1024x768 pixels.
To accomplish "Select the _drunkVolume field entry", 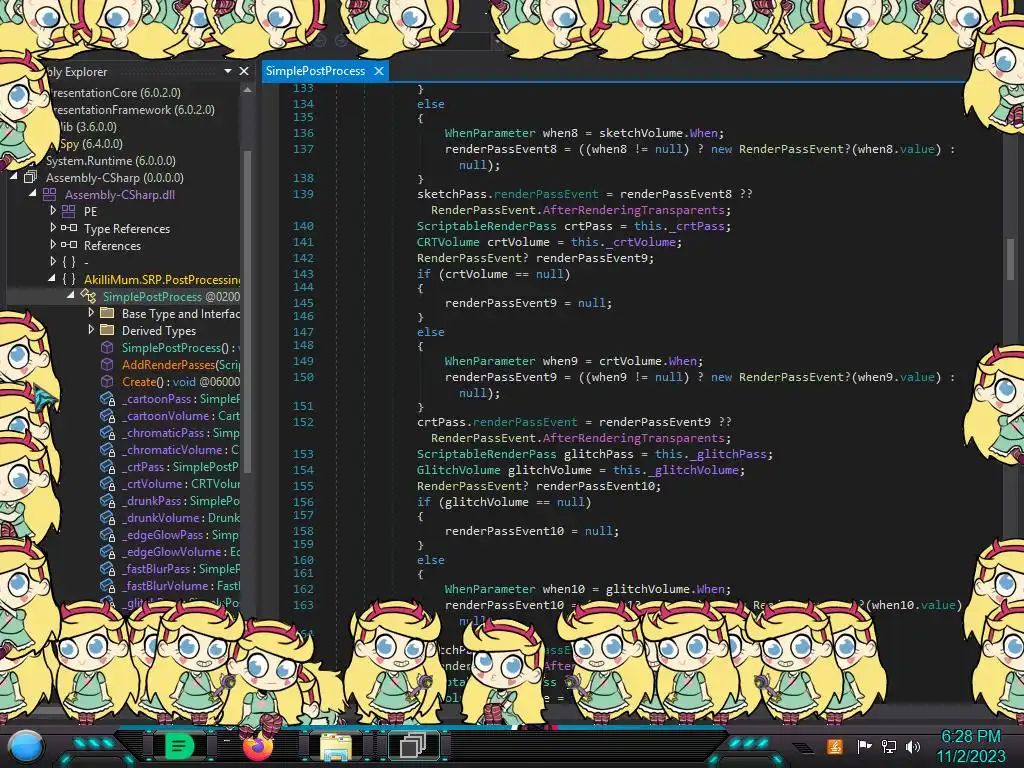I will tap(181, 517).
